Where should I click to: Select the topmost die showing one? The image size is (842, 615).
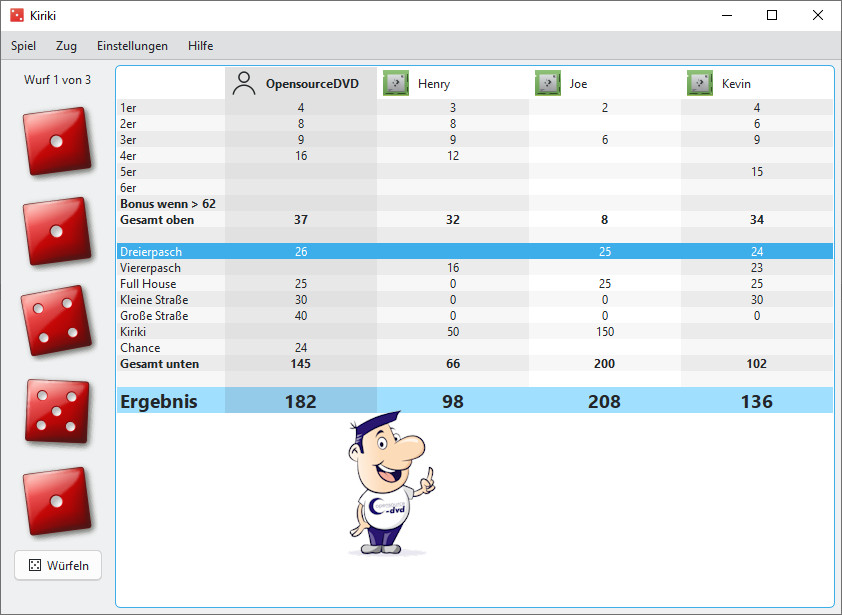point(56,141)
